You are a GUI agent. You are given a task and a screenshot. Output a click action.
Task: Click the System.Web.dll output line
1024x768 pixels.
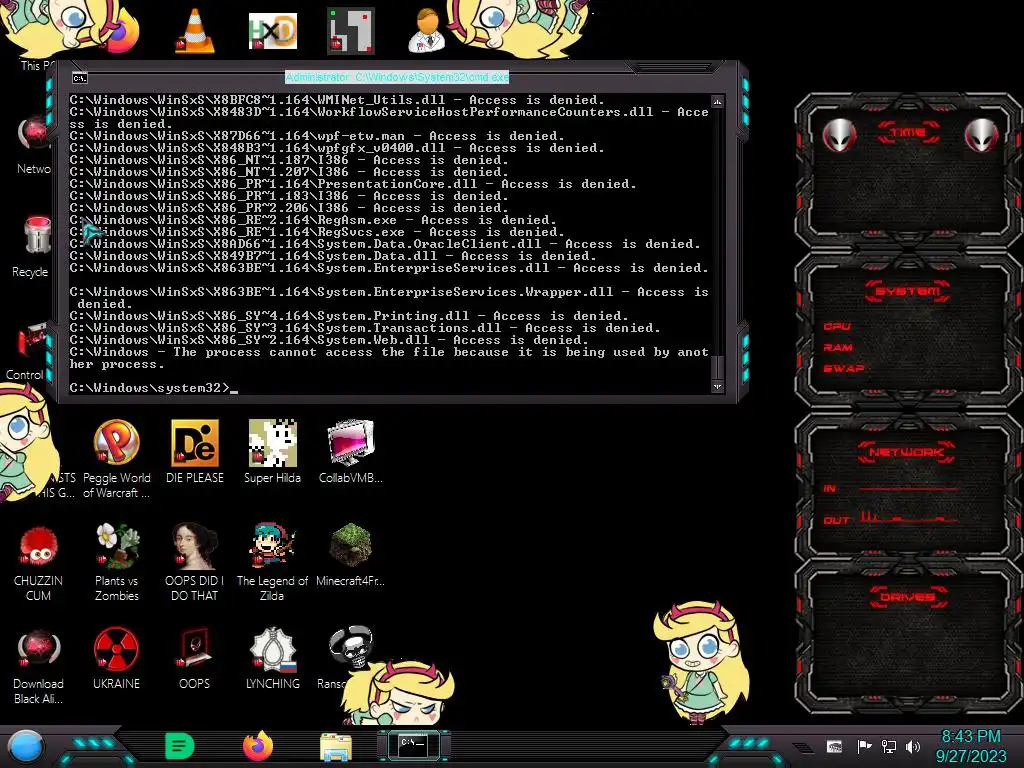tap(329, 340)
